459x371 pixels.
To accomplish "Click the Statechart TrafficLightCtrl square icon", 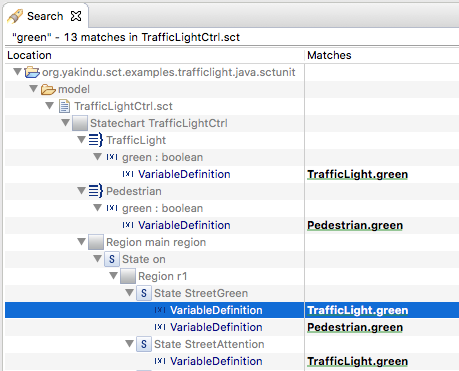I will click(x=80, y=123).
